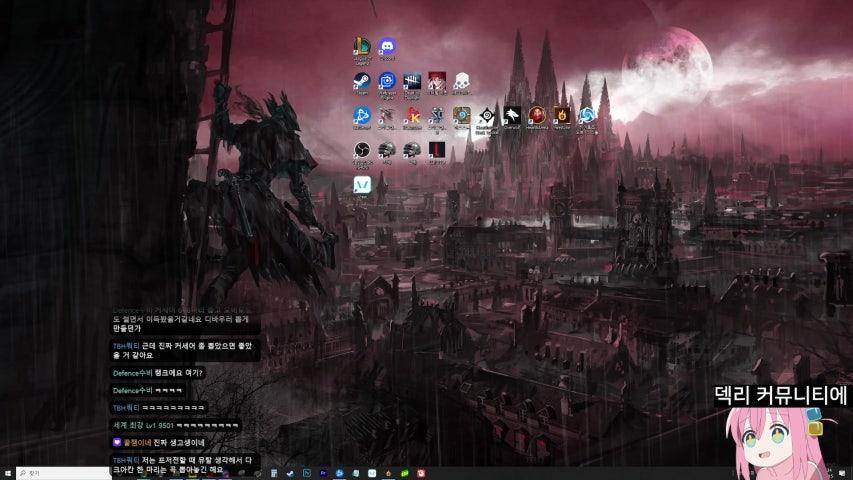Select the blue camera icon beside Steam

(x=387, y=81)
